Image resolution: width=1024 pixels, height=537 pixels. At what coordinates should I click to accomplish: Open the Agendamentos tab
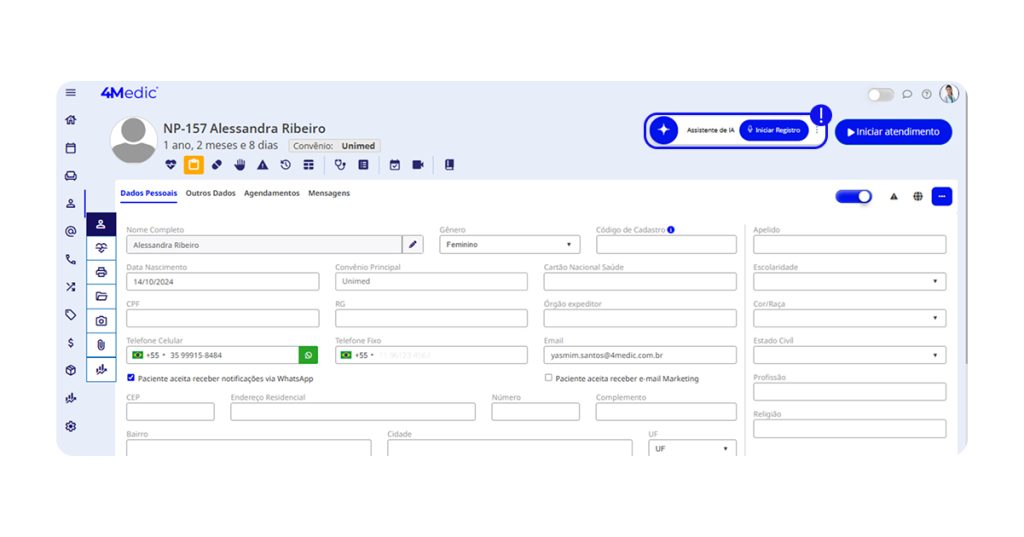click(x=271, y=193)
